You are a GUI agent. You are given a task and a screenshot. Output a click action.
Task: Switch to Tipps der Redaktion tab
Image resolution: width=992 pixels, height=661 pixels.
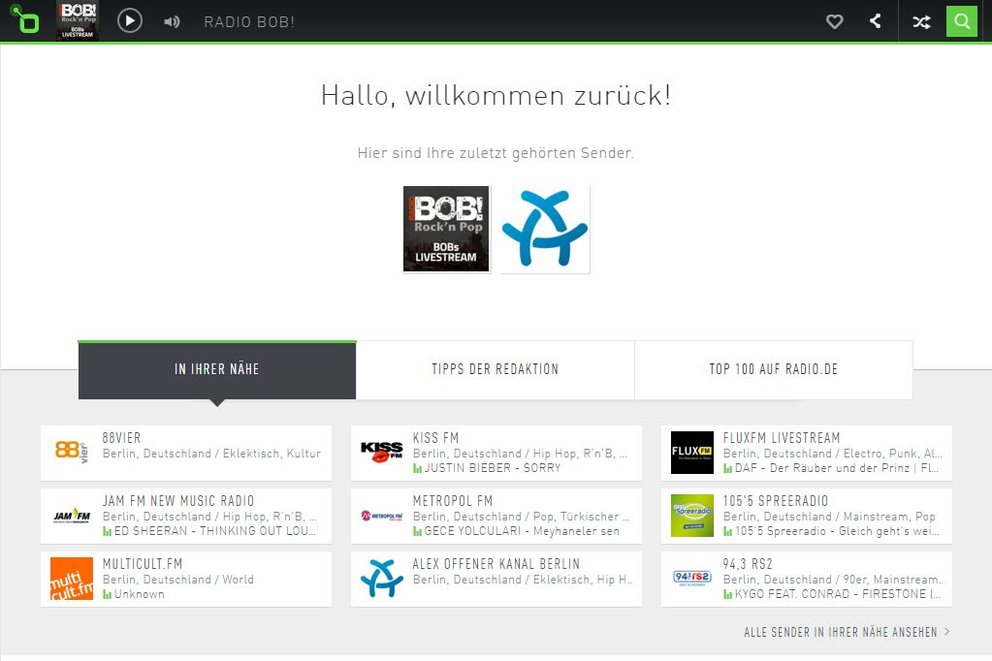tap(495, 370)
